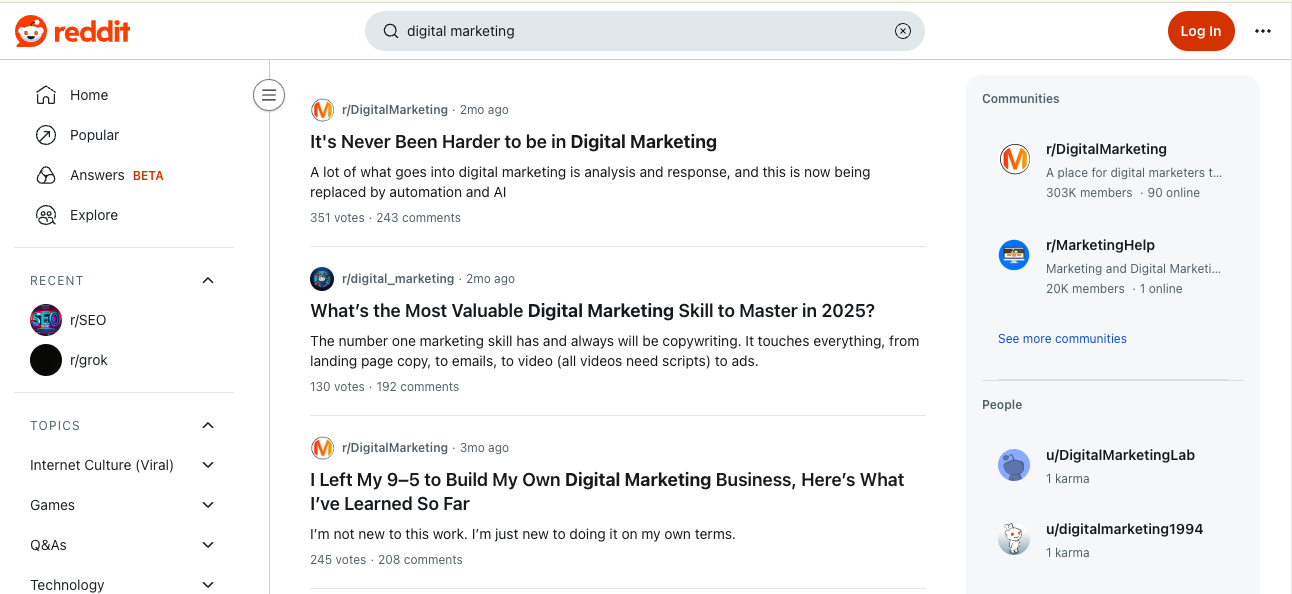This screenshot has height=594, width=1292.
Task: Expand the Games topic
Action: click(x=207, y=504)
